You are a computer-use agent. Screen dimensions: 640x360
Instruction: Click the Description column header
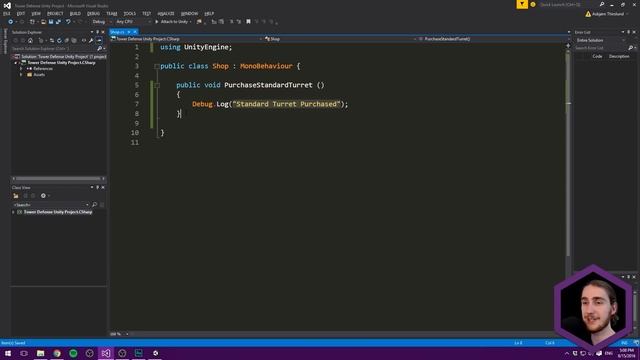619,56
